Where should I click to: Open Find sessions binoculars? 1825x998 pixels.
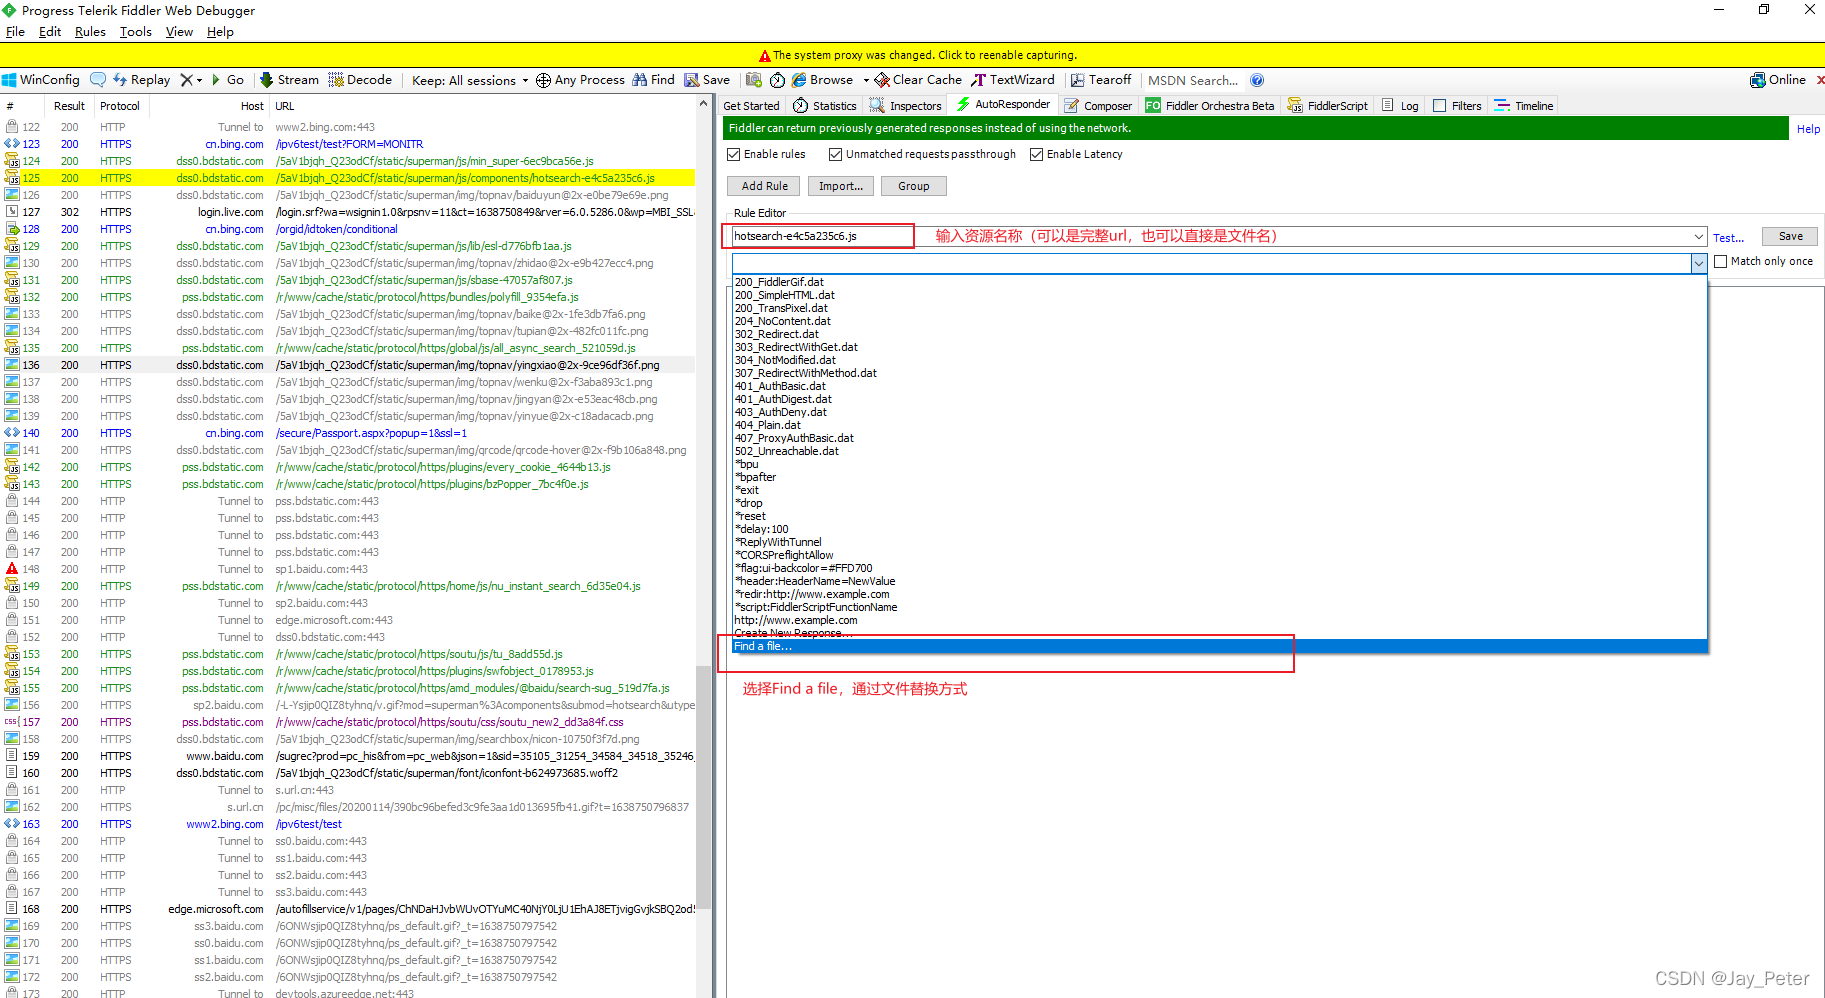pos(653,80)
